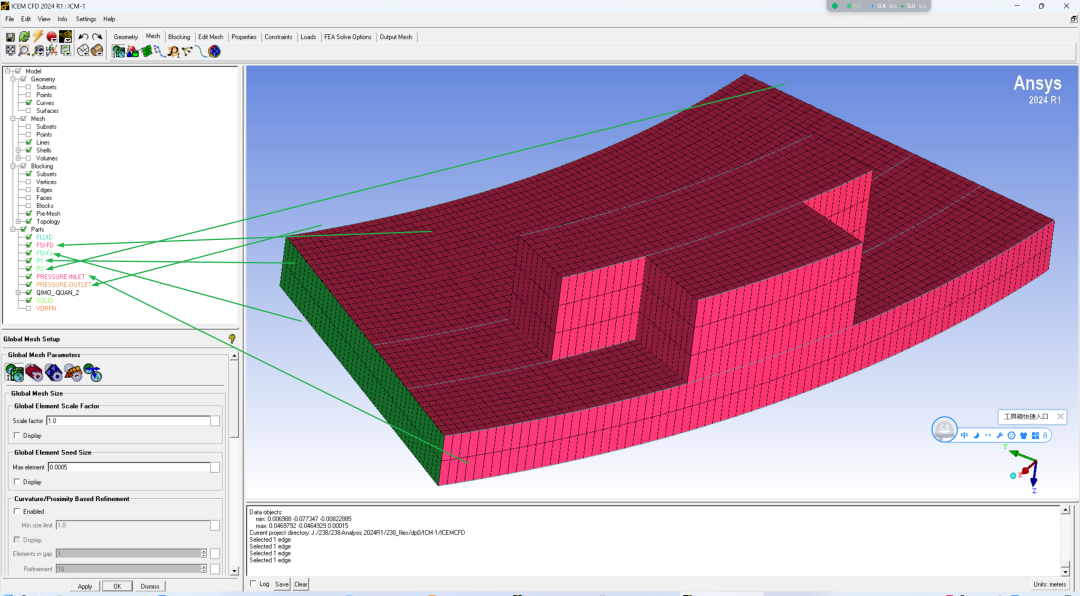The image size is (1080, 596).
Task: Click Save in the message window
Action: click(x=282, y=584)
